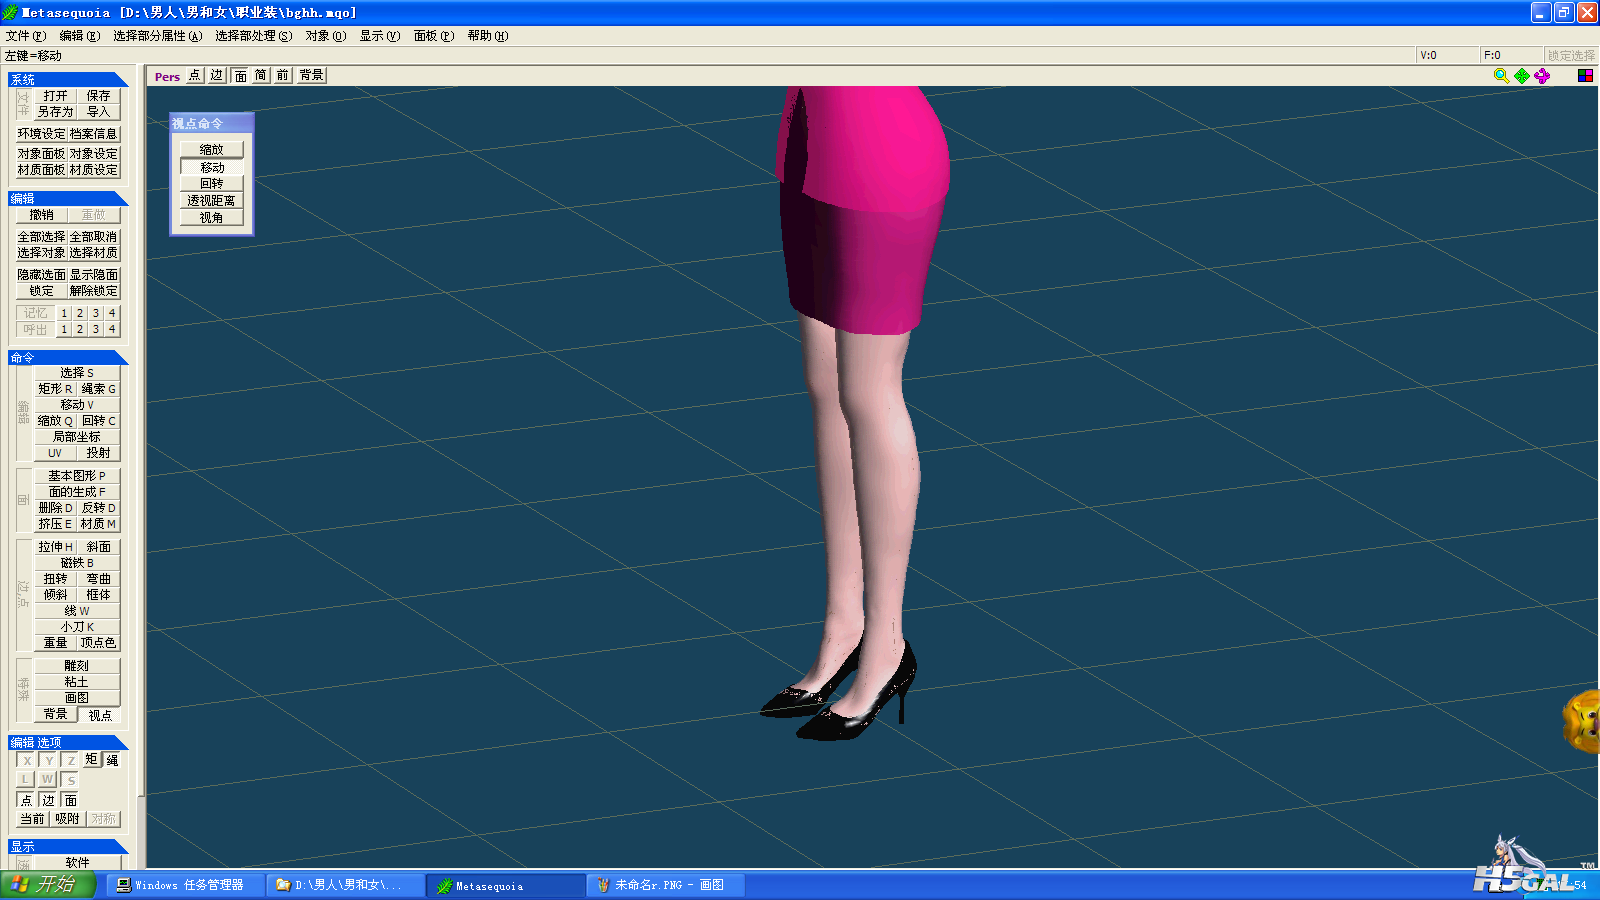Click 缩放 in the 视点命令 panel
Viewport: 1600px width, 900px height.
point(212,150)
